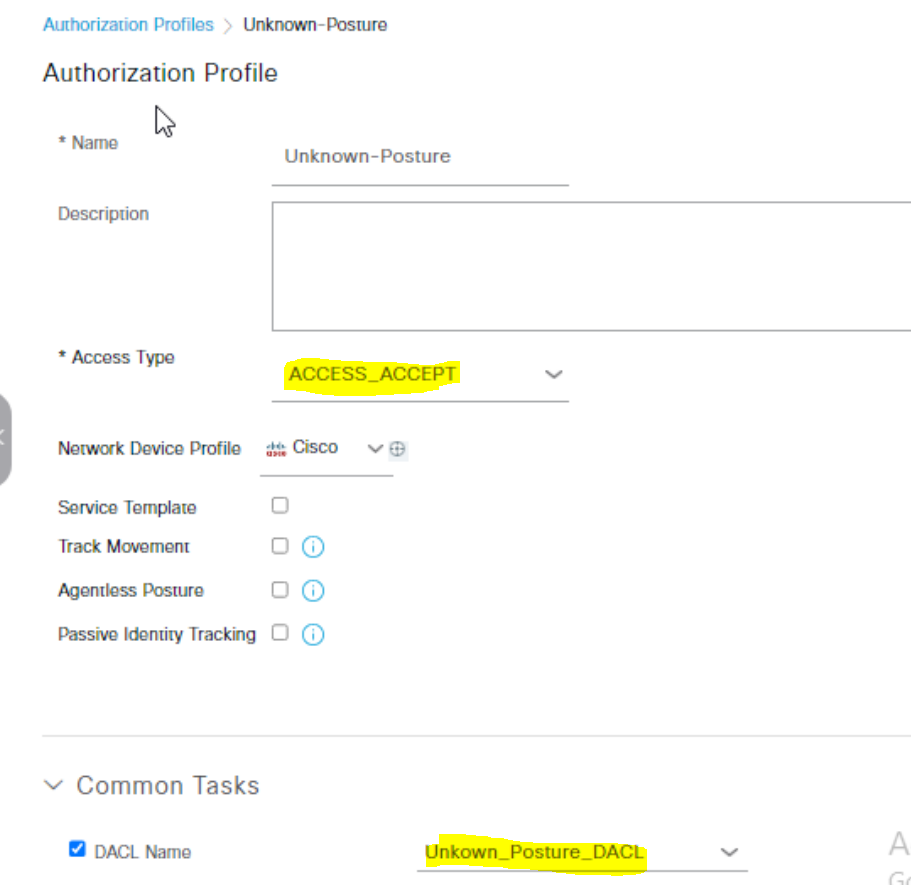Image resolution: width=911 pixels, height=885 pixels.
Task: Click the Agentless Posture info icon
Action: [x=313, y=591]
